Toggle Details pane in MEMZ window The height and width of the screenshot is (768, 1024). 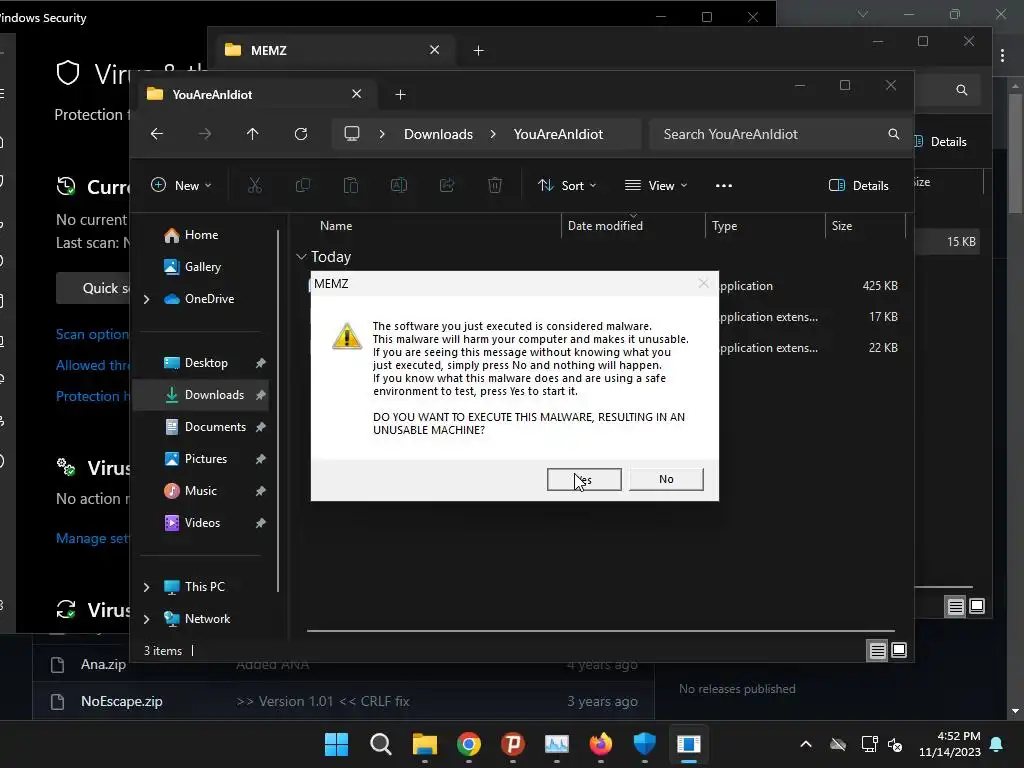point(941,142)
